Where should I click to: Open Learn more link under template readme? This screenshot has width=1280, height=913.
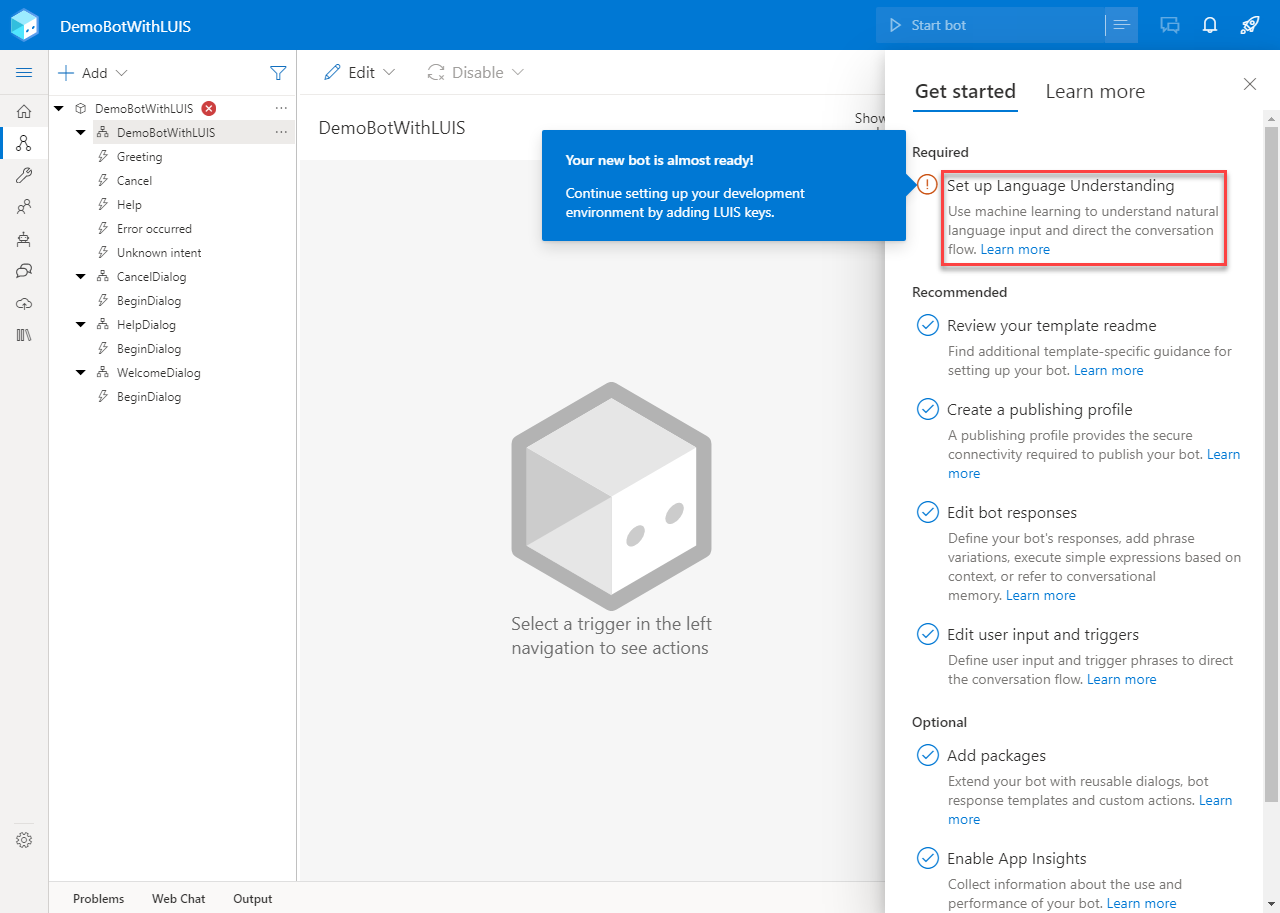click(x=1108, y=370)
